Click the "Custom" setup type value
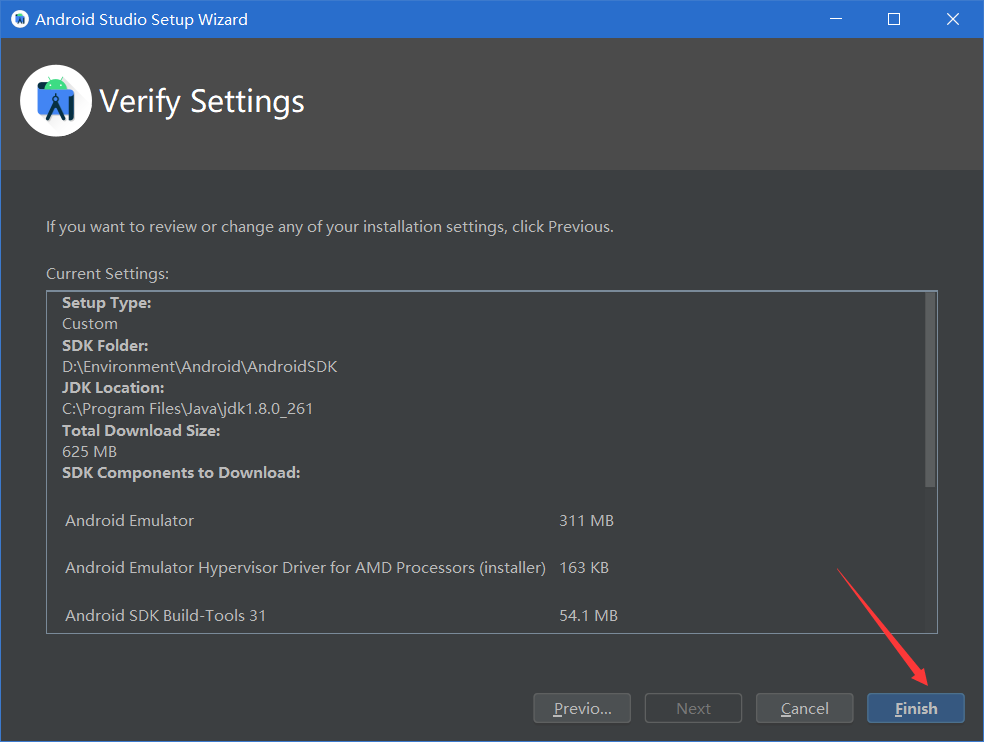Image resolution: width=984 pixels, height=742 pixels. pos(90,324)
